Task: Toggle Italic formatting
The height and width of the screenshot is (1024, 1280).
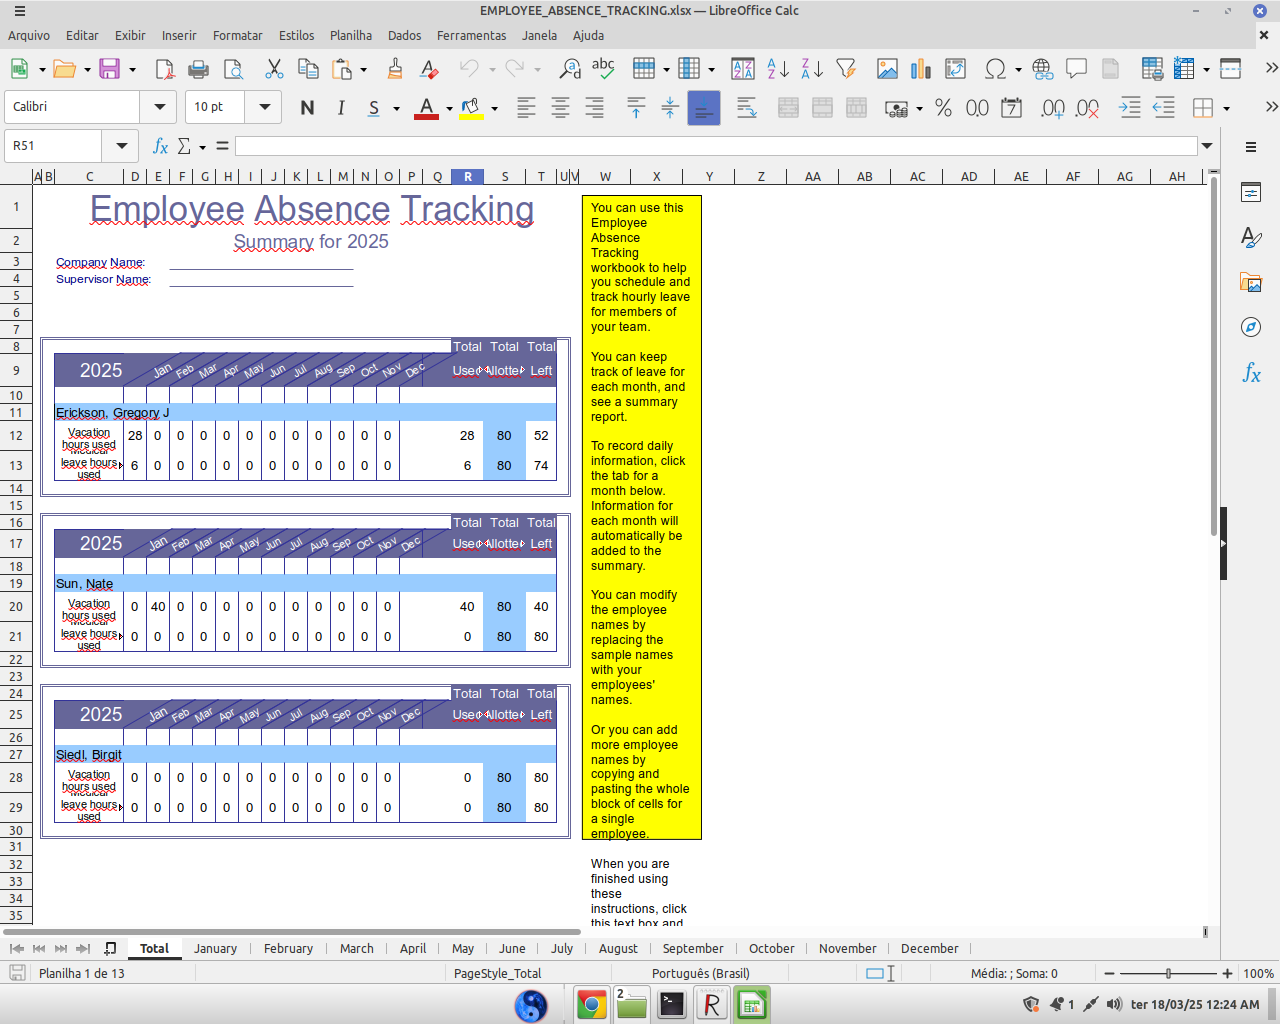Action: click(341, 107)
